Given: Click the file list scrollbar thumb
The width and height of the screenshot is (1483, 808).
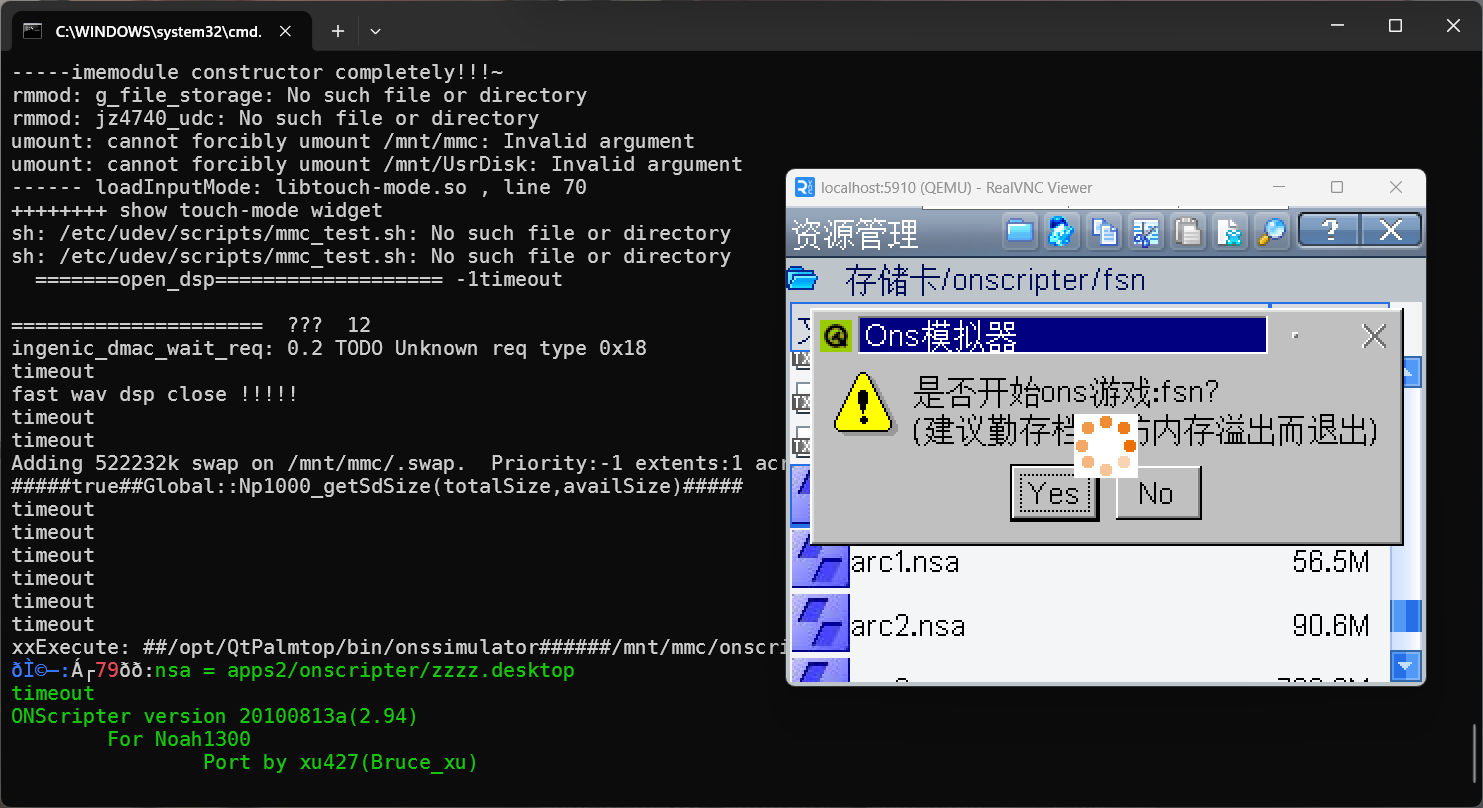Looking at the screenshot, I should 1407,614.
